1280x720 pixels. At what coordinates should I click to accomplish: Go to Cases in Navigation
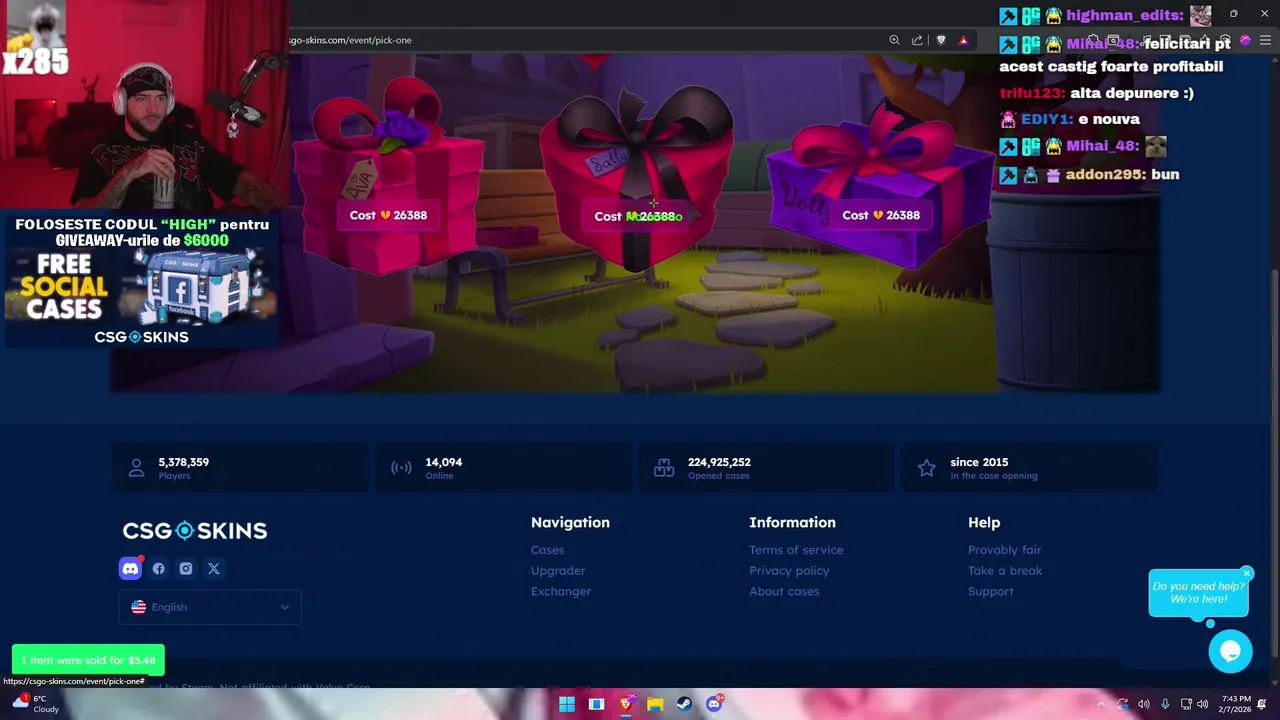click(x=547, y=550)
